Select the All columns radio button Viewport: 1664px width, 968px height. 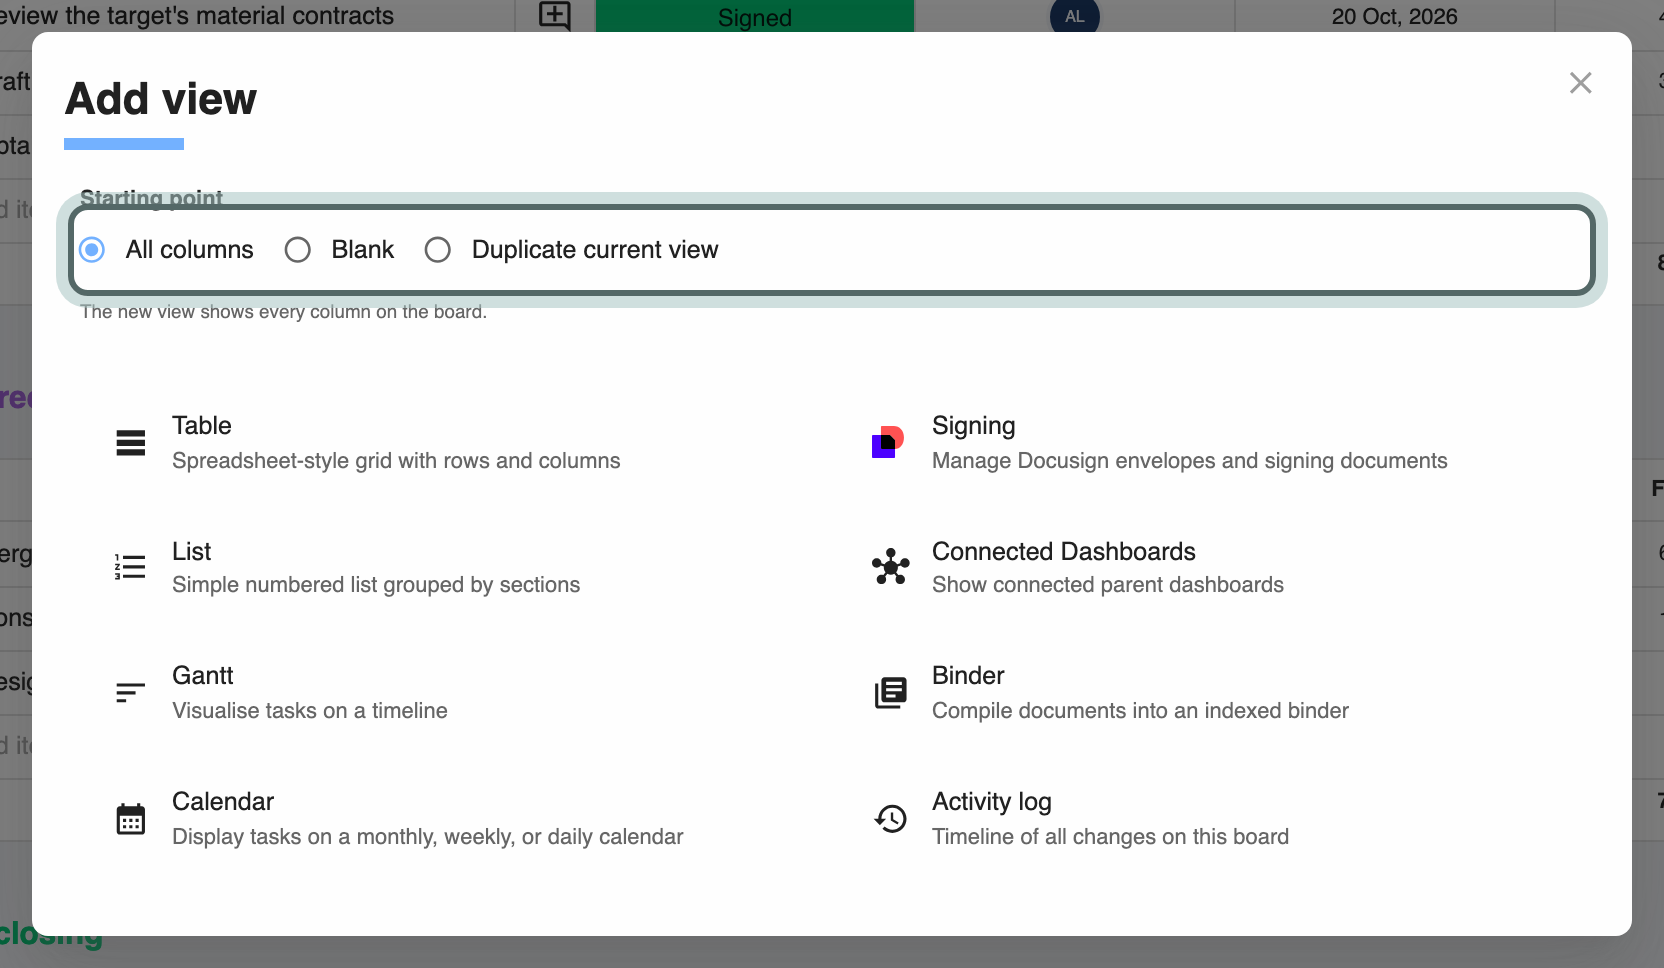pos(92,249)
